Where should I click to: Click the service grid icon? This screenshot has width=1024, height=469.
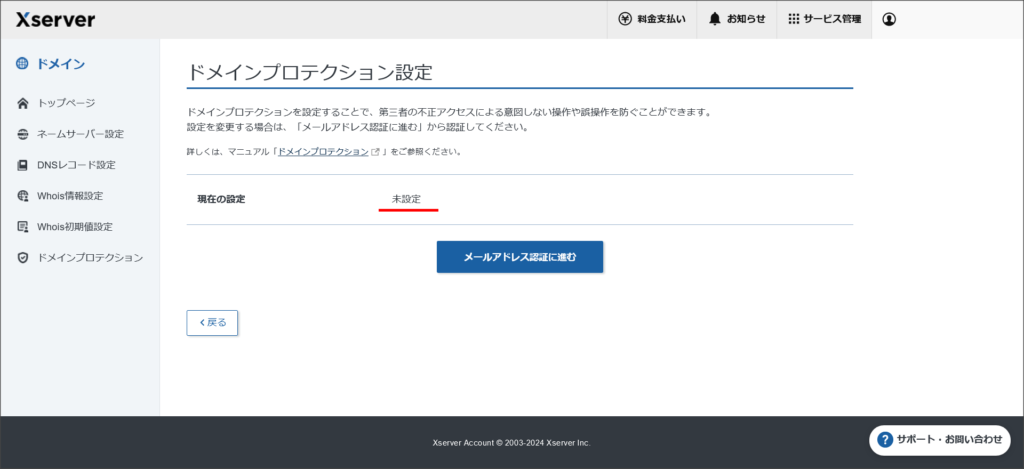(793, 20)
